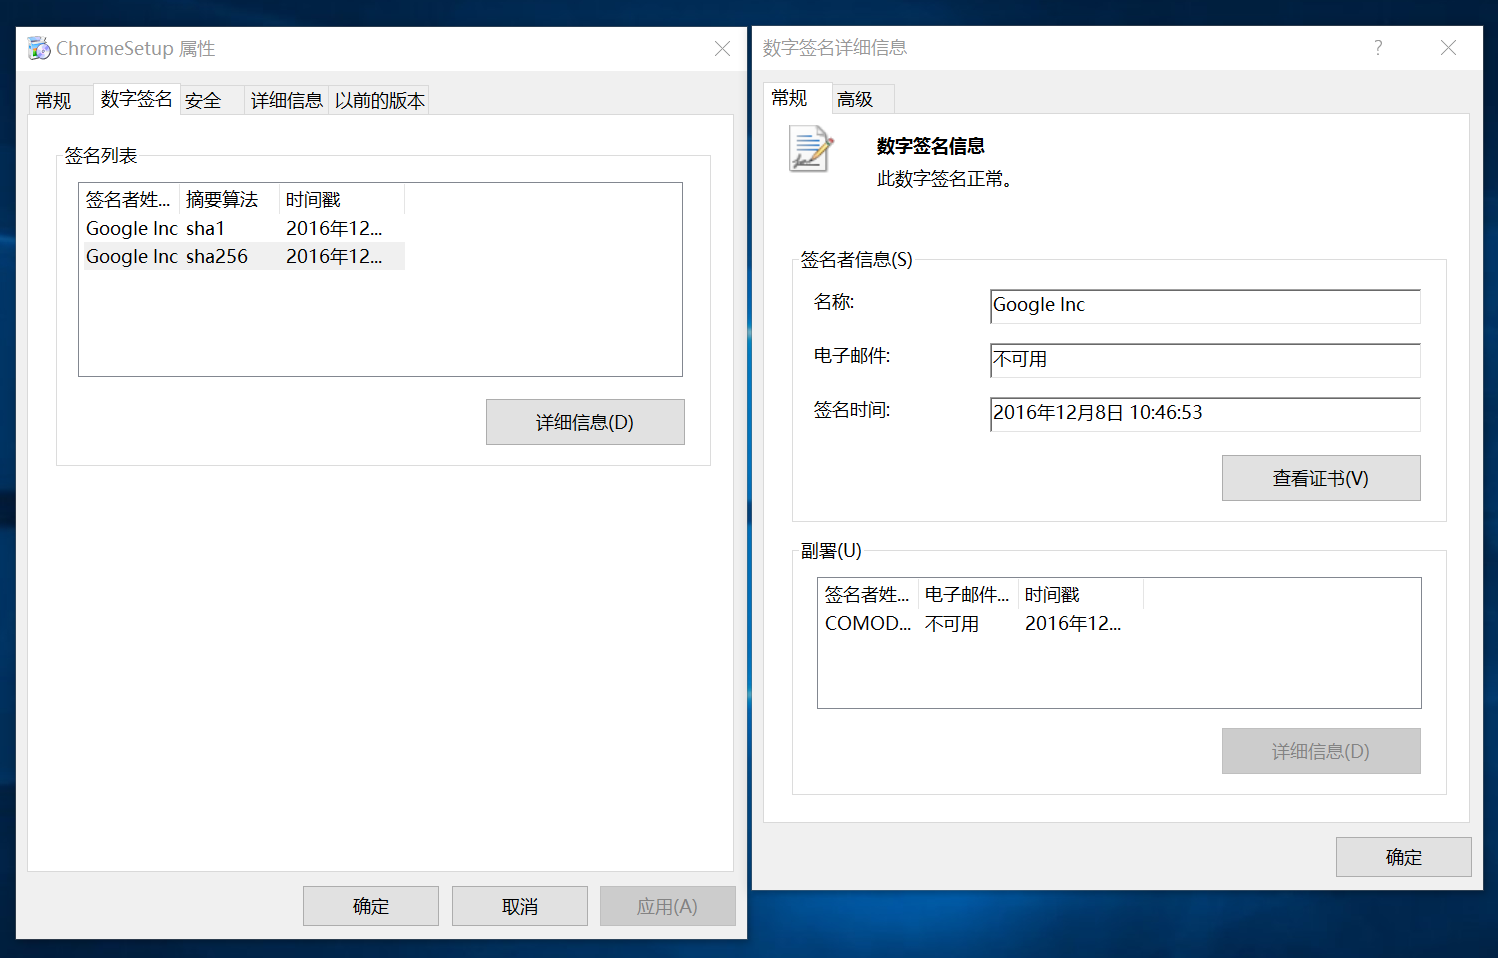
Task: Click 取消 to cancel properties
Action: point(520,906)
